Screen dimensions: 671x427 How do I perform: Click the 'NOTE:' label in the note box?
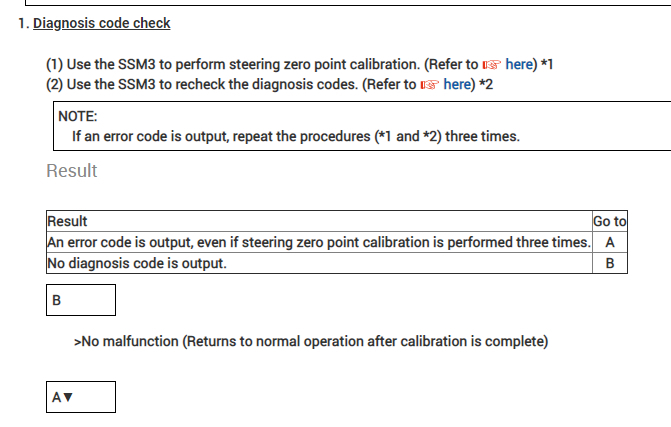pos(76,116)
